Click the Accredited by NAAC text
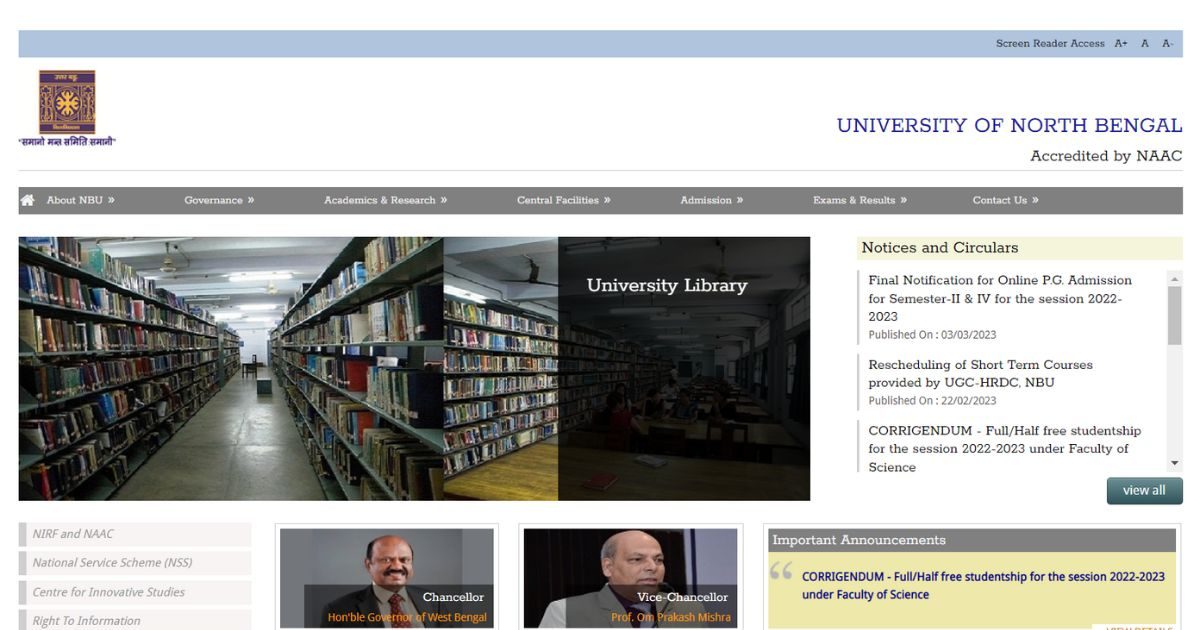Screen dimensions: 1200x630 1106,156
